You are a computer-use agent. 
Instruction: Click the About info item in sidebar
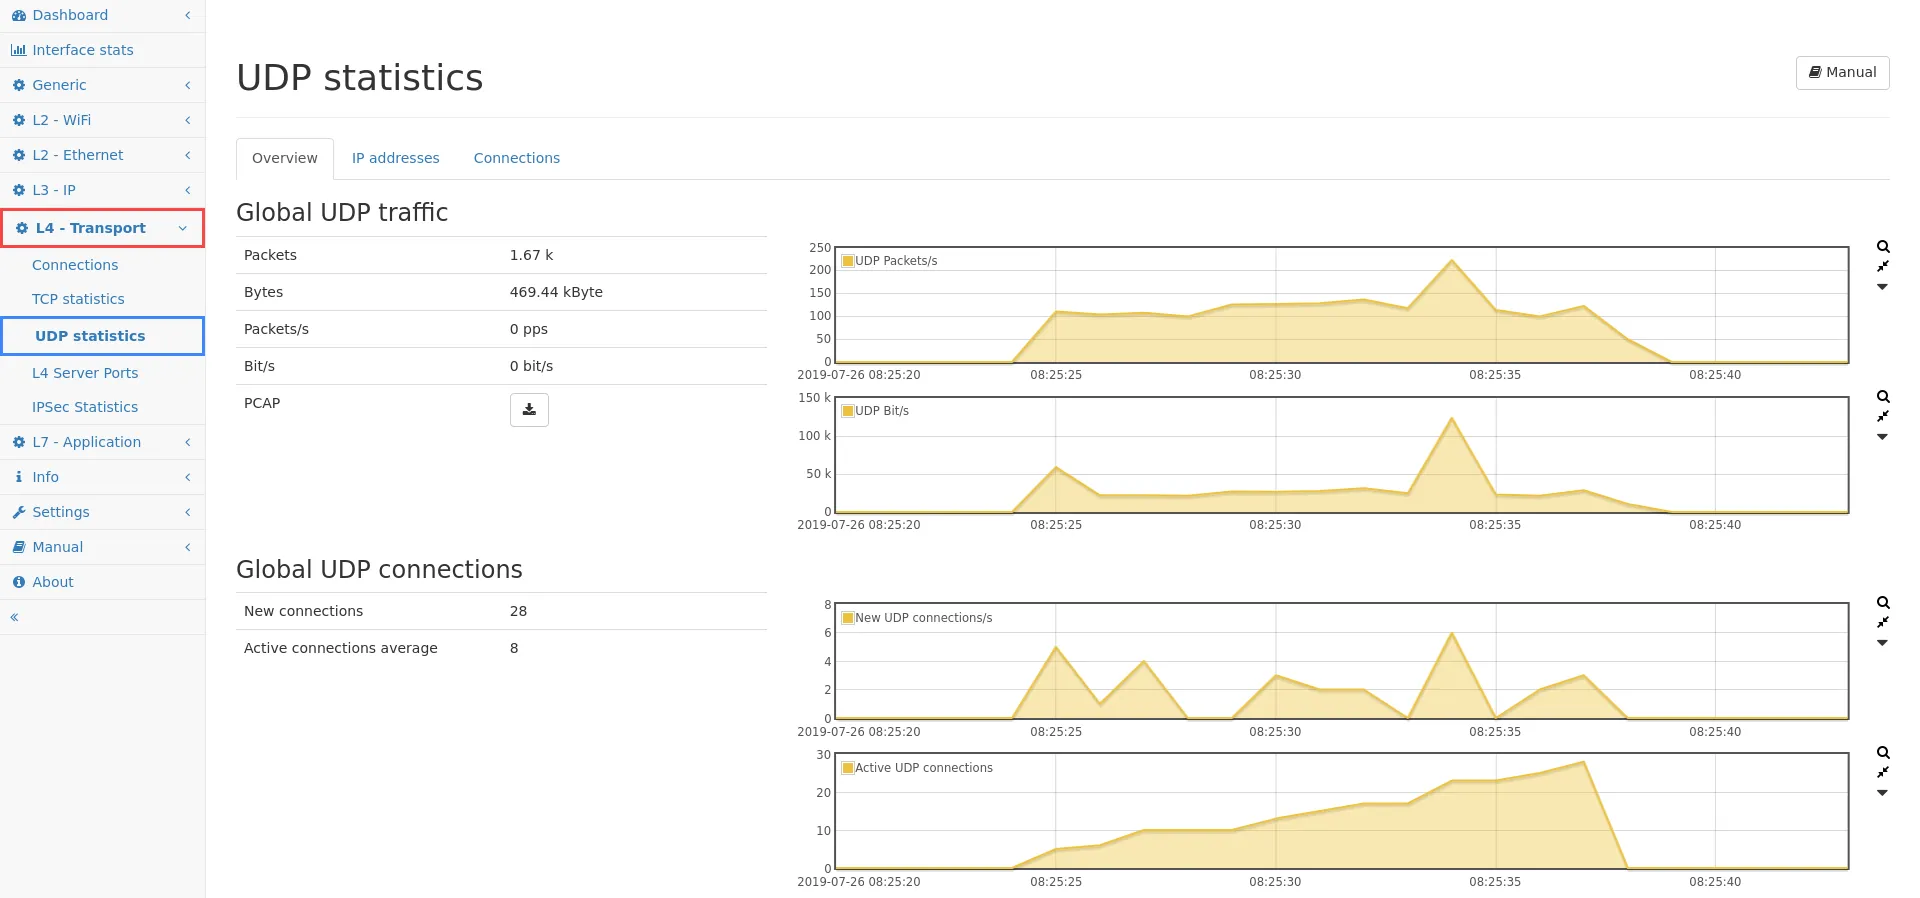(52, 582)
